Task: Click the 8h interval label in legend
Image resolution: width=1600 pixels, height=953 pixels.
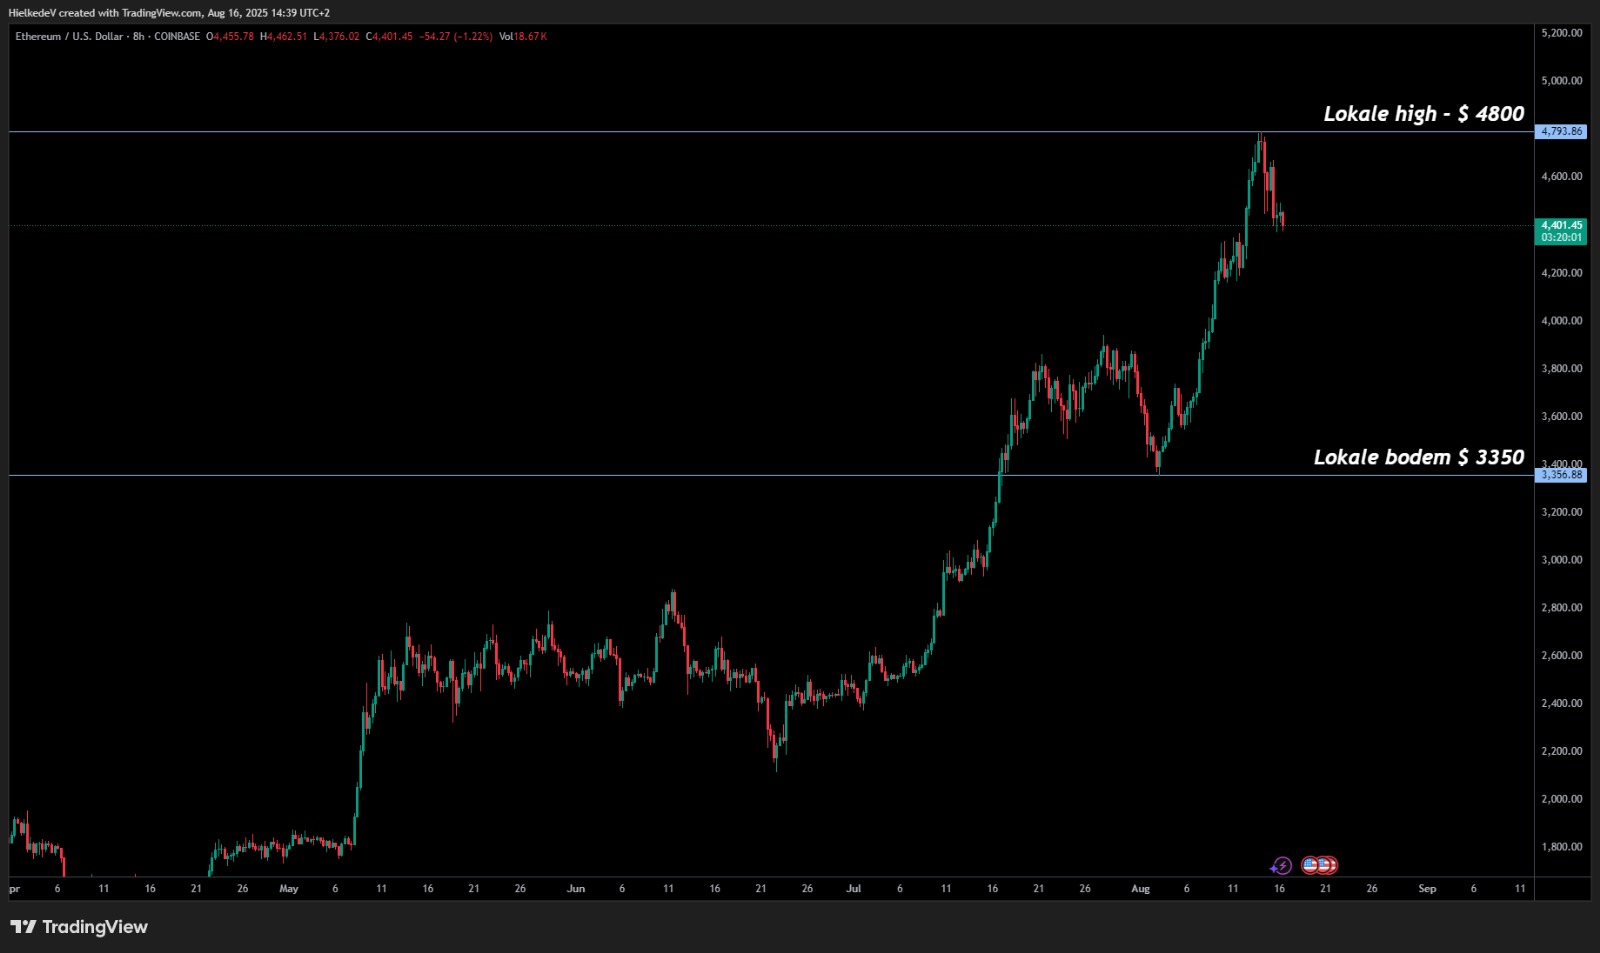Action: coord(139,37)
